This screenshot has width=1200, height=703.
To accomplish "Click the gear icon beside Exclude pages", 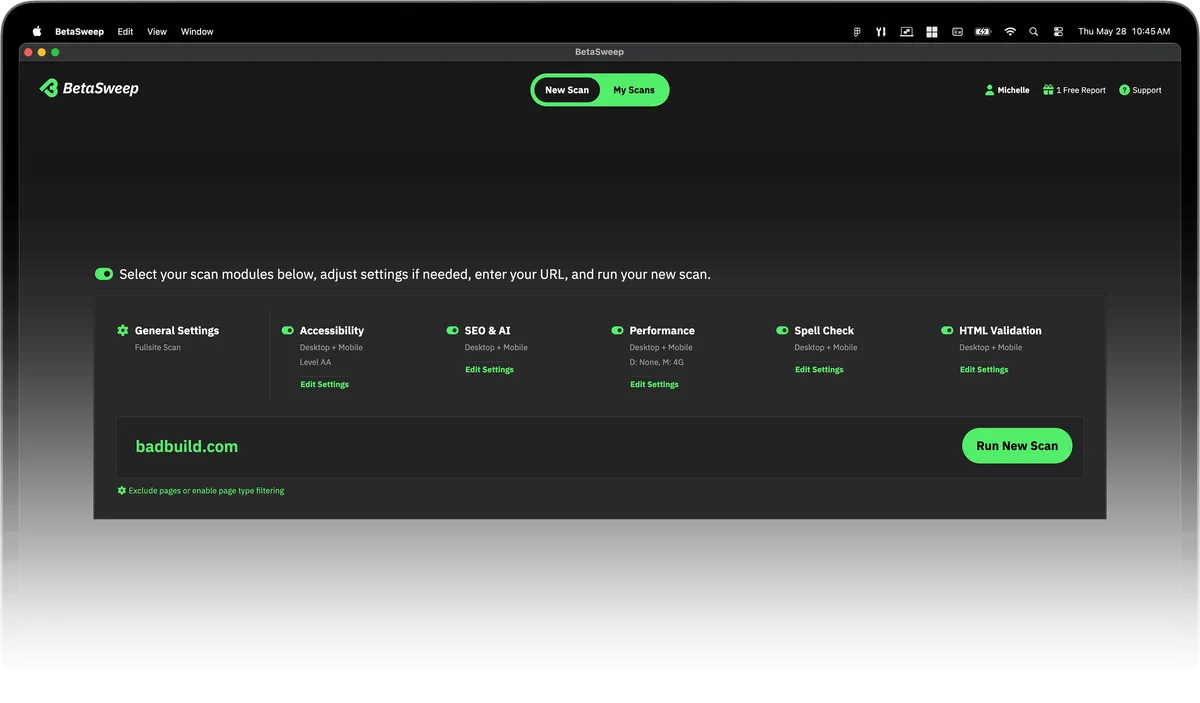I will click(122, 491).
